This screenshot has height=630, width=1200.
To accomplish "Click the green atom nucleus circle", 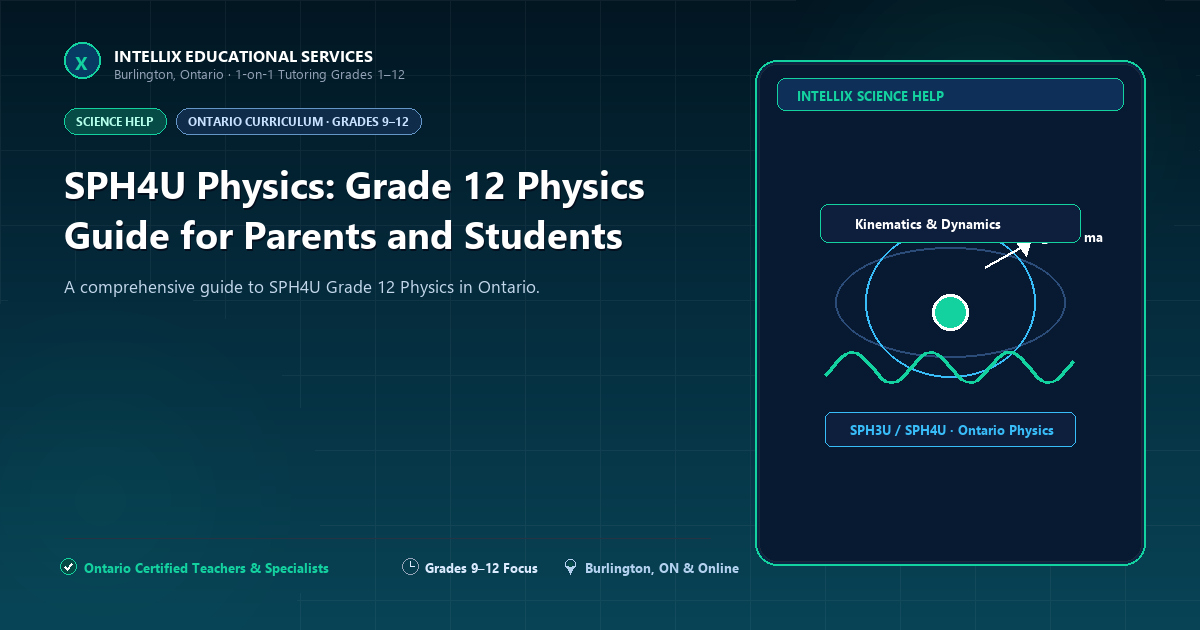I will [x=950, y=313].
